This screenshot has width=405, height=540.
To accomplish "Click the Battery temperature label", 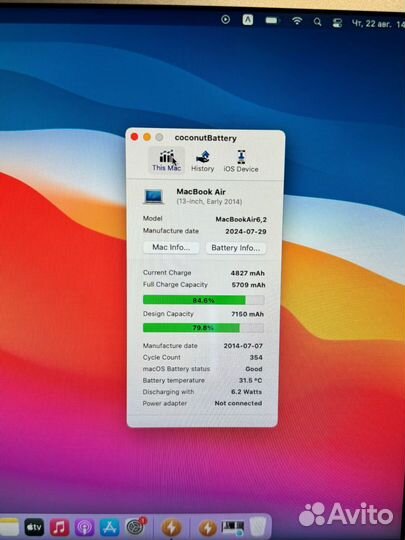I will coord(174,381).
